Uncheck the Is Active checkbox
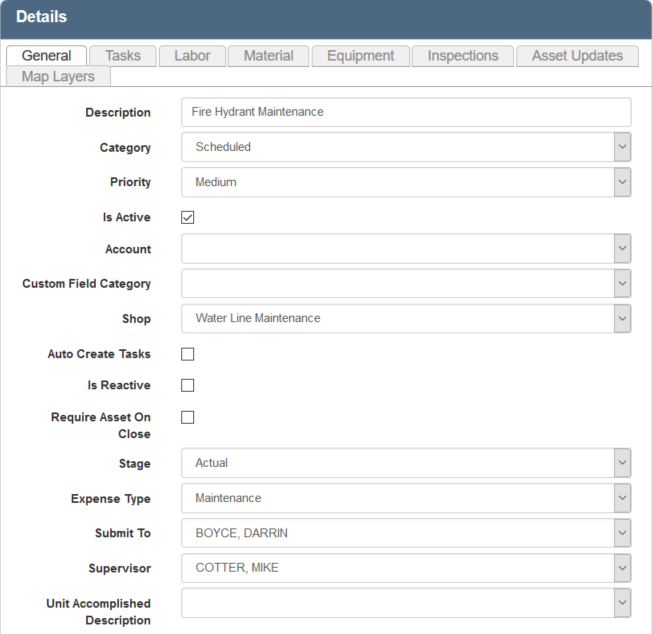This screenshot has height=634, width=653. pos(187,217)
